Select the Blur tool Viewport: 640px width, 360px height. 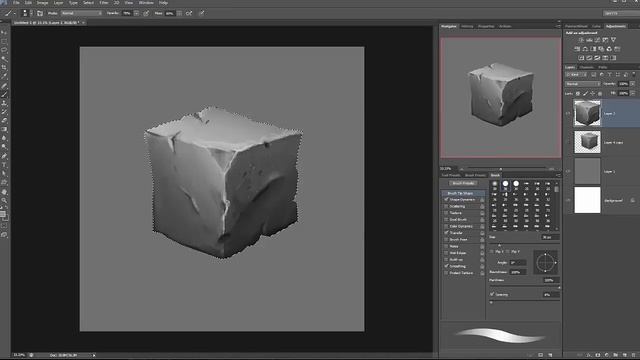4,138
